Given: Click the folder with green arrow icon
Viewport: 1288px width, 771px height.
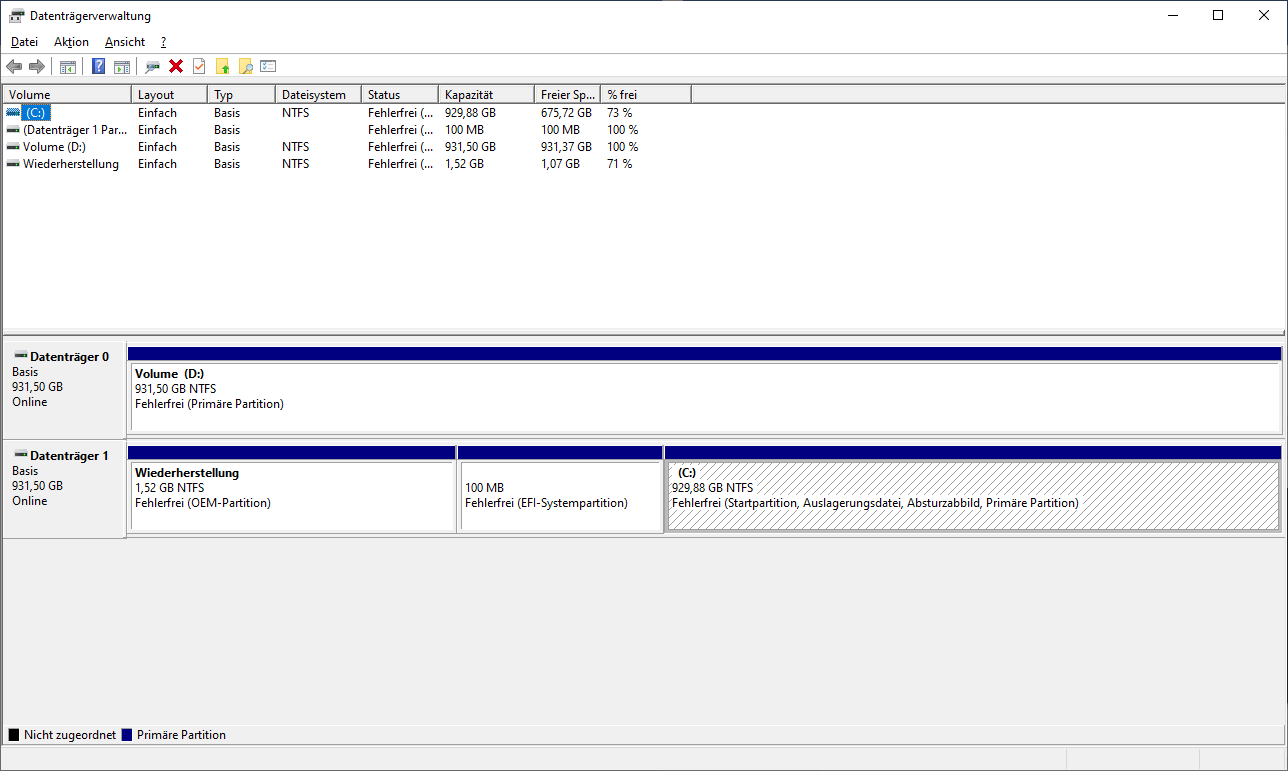Looking at the screenshot, I should click(222, 67).
